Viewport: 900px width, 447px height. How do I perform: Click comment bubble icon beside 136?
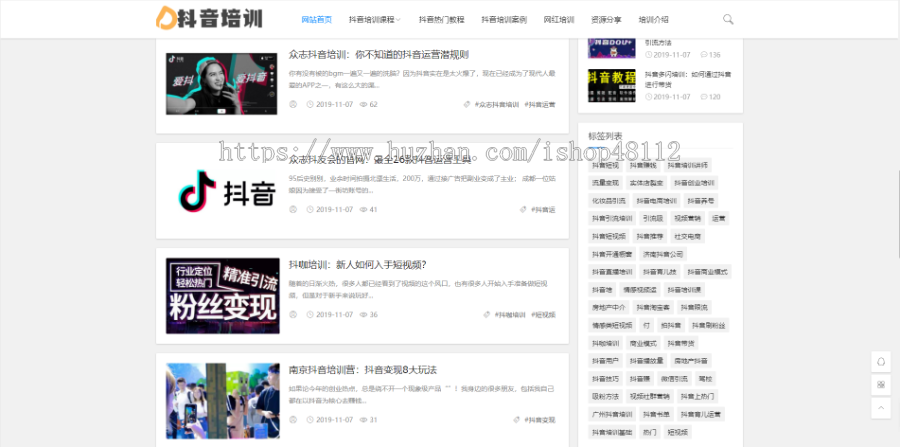tap(704, 55)
